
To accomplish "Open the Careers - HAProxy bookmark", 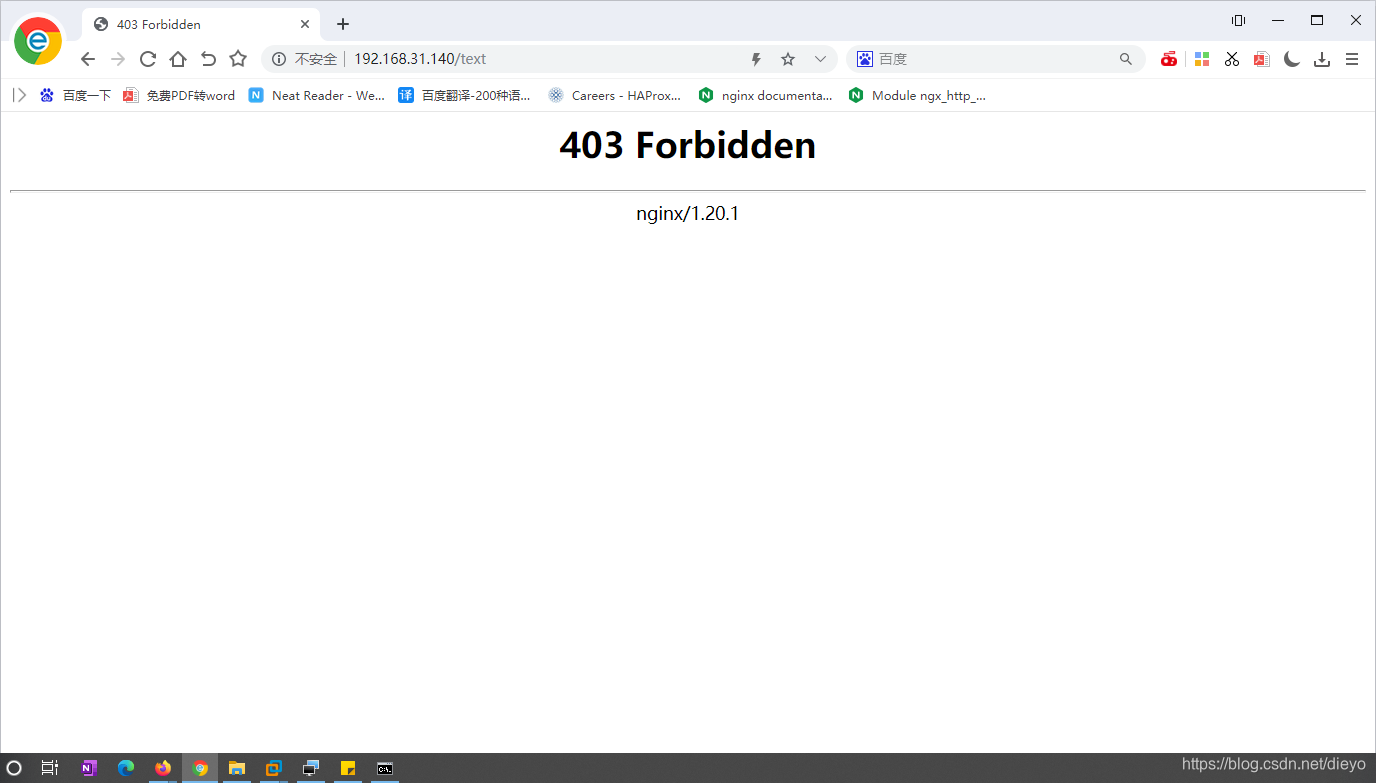I will [615, 95].
